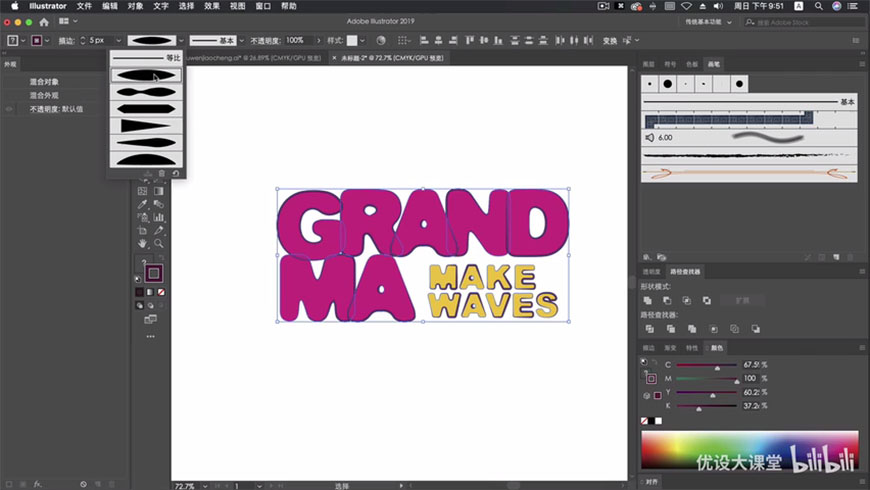This screenshot has width=870, height=490.
Task: Click the reset profiles icon
Action: 176,173
